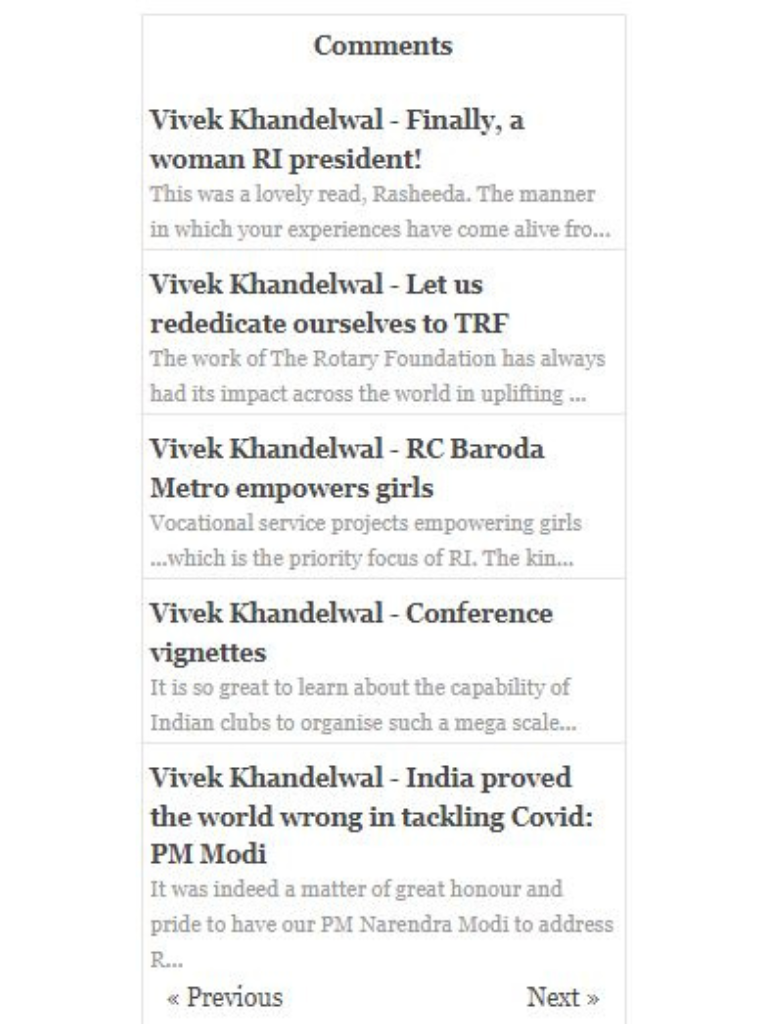Viewport: 768px width, 1024px height.
Task: Open 'India proved the world wrong' comment link
Action: coord(372,816)
